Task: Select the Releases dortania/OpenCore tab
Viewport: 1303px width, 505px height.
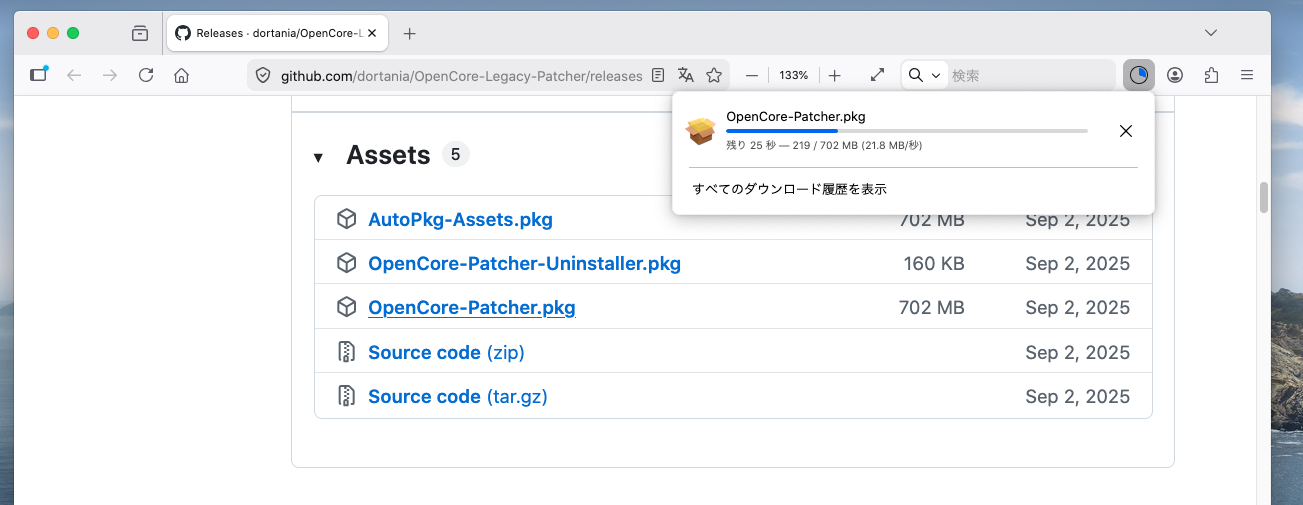Action: [x=277, y=33]
